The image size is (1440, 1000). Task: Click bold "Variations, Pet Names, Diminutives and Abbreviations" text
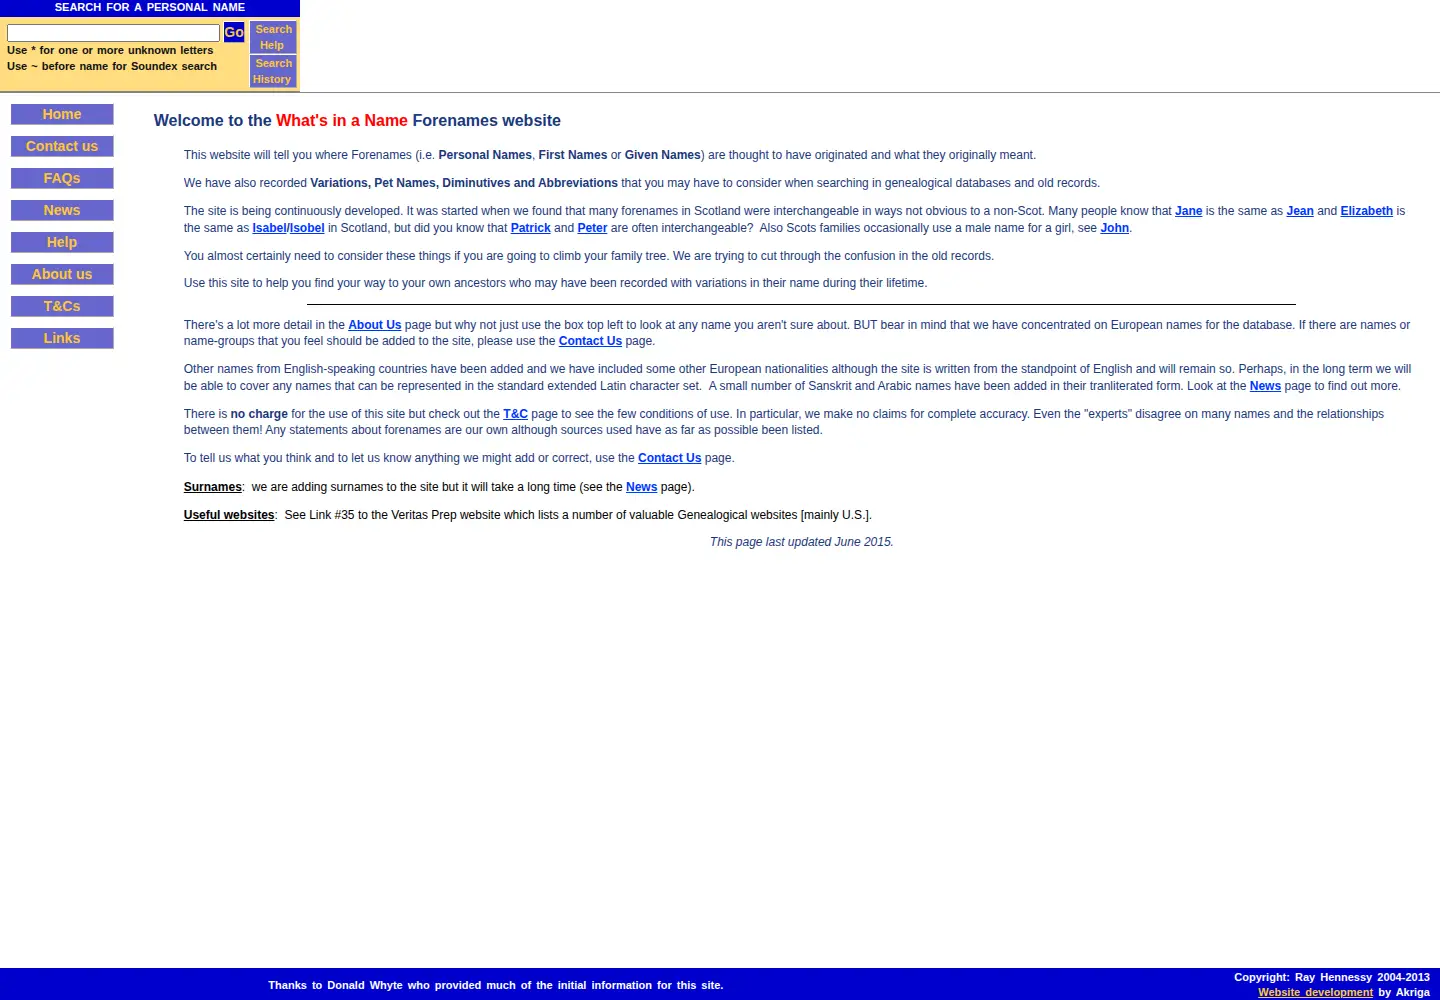[464, 183]
